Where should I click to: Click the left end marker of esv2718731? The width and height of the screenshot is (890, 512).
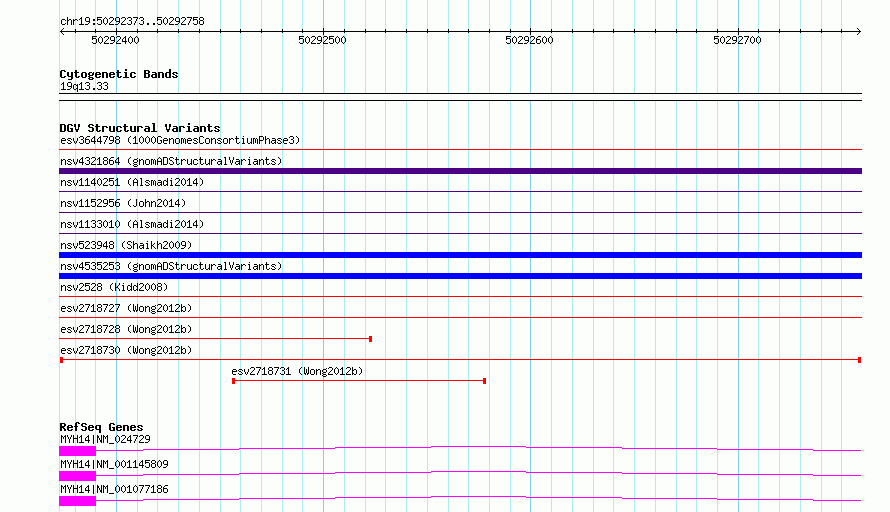click(233, 381)
